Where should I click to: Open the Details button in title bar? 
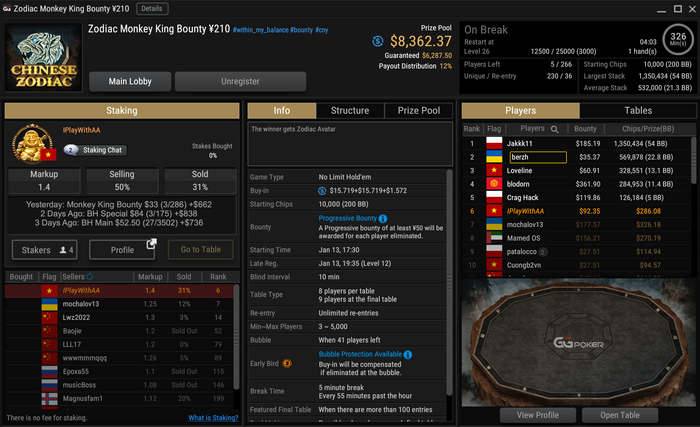point(152,8)
